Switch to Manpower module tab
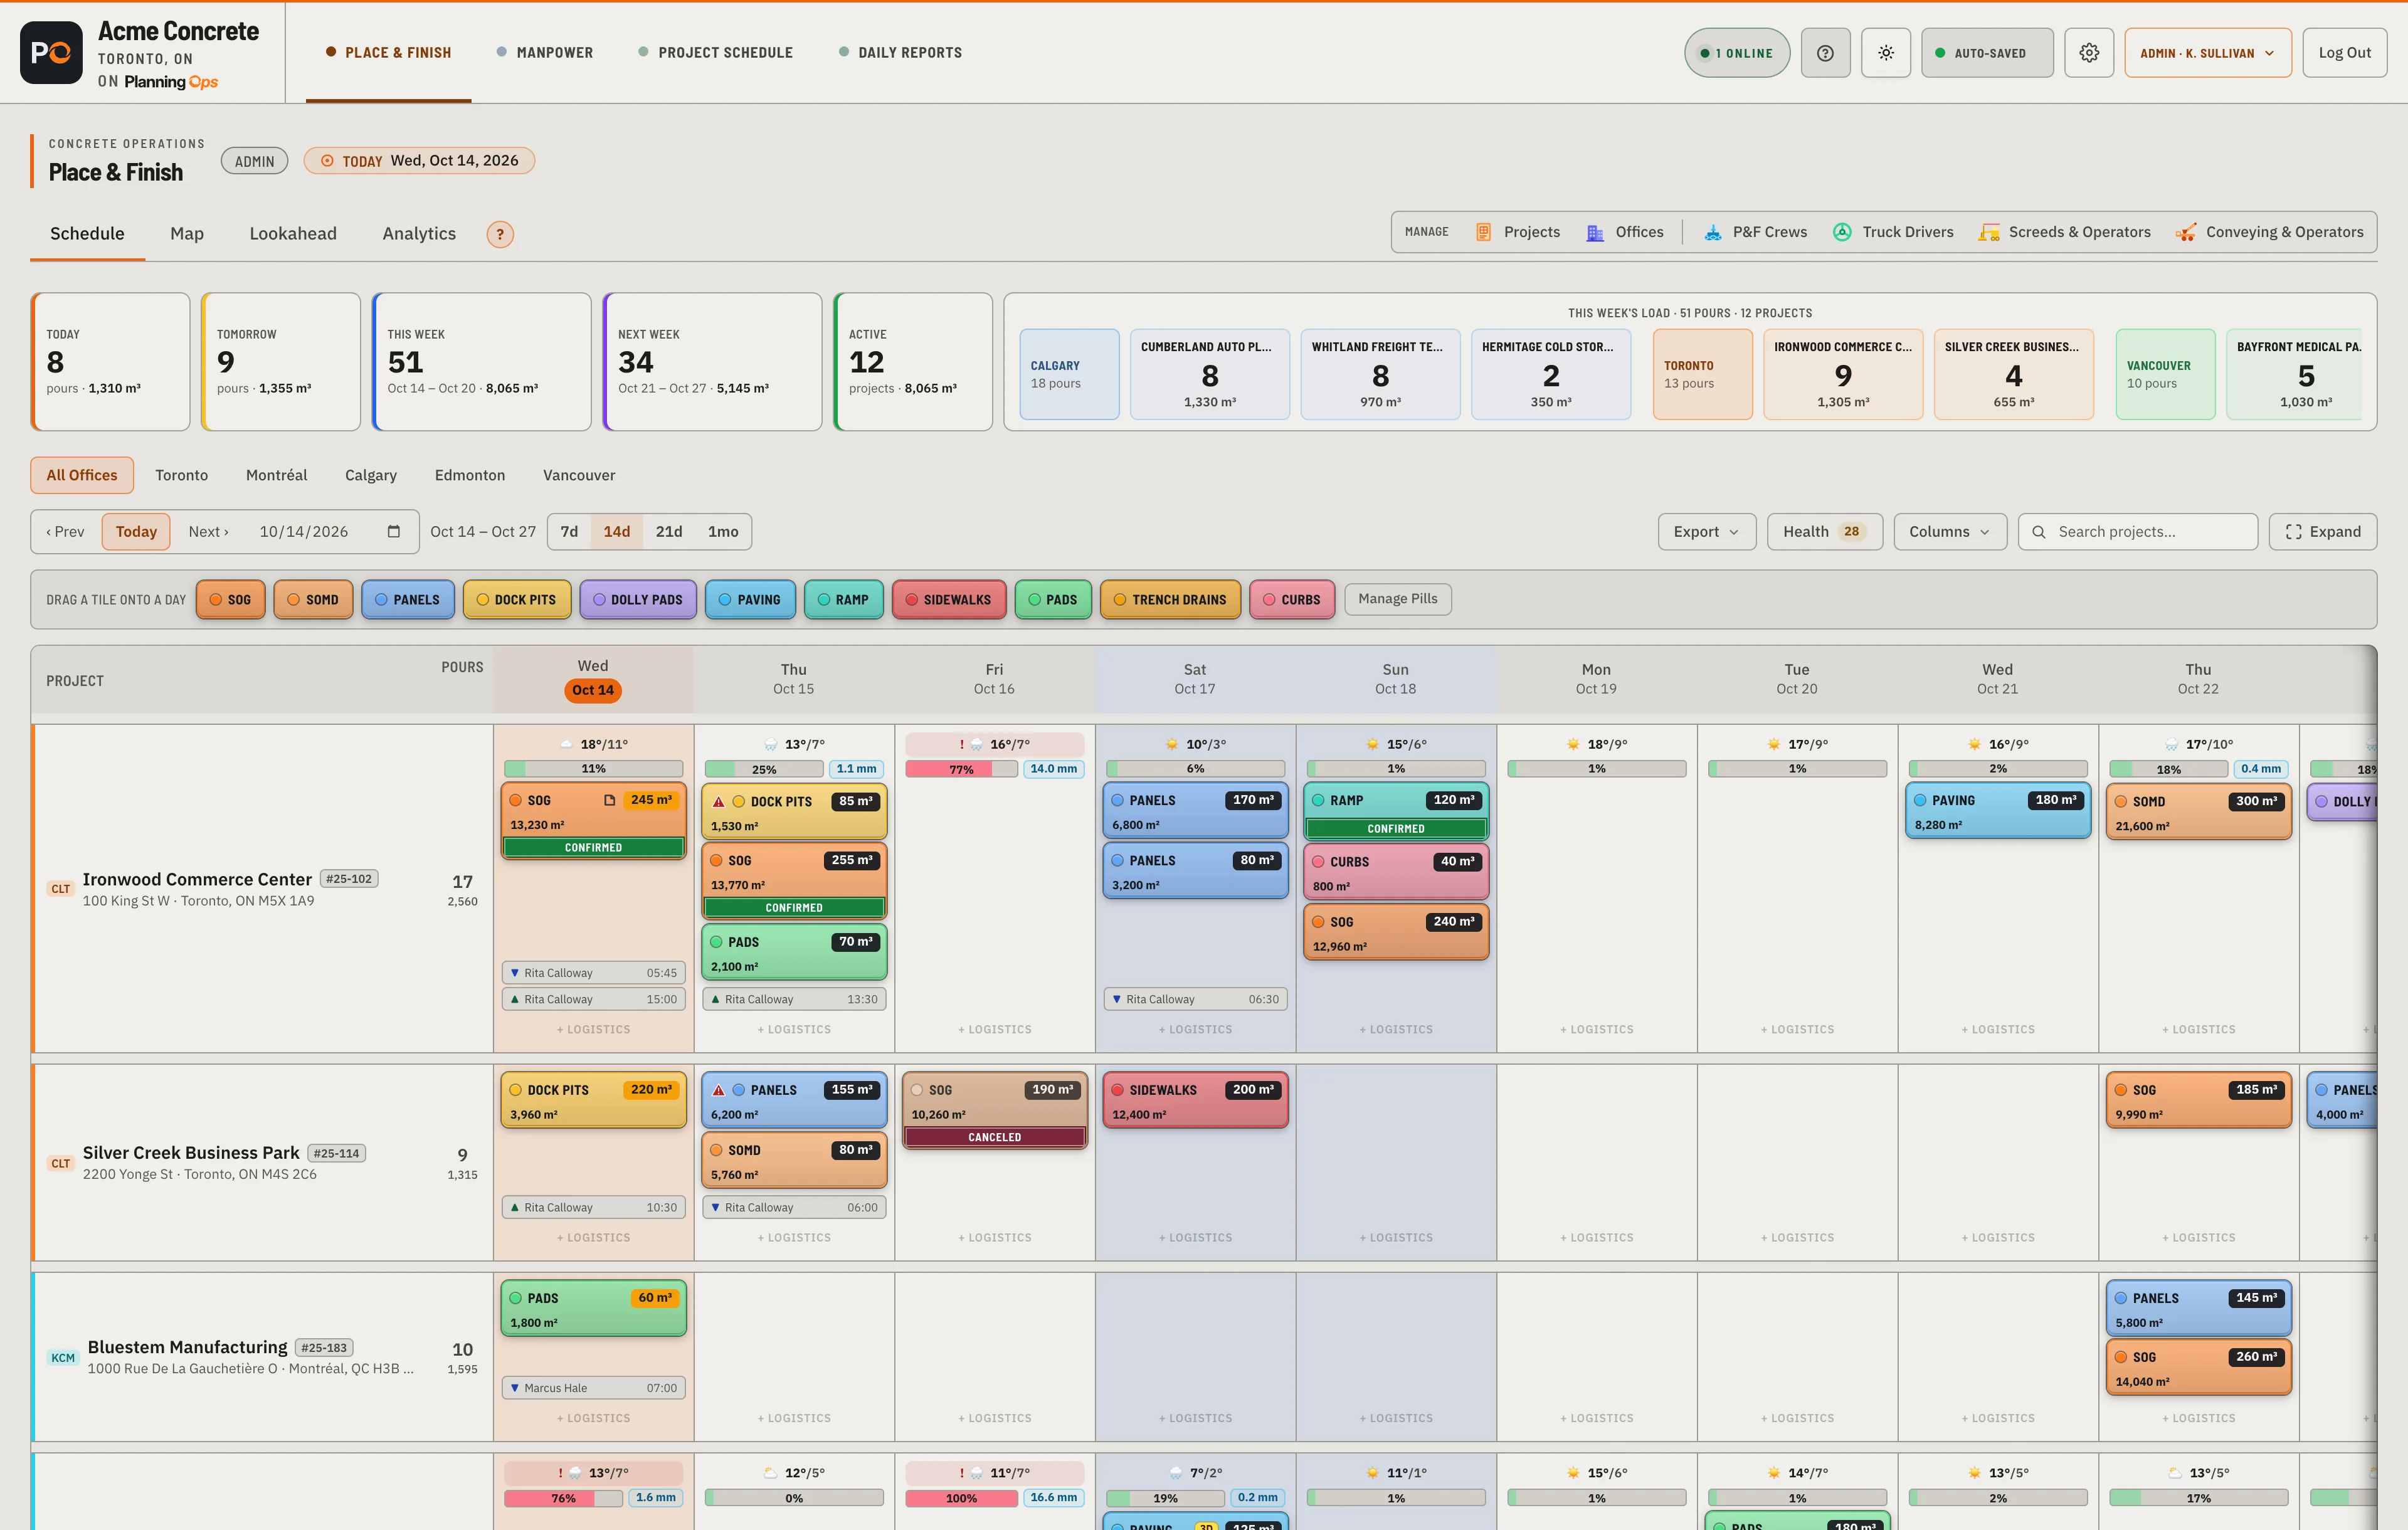 click(545, 52)
